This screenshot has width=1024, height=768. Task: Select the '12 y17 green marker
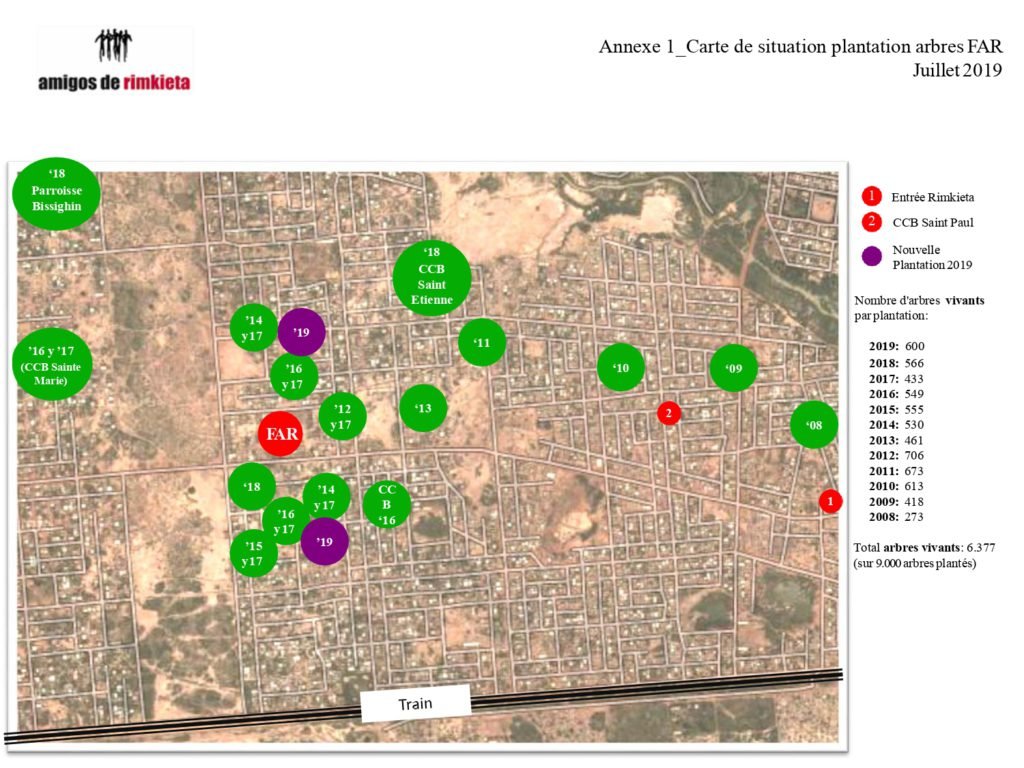click(342, 417)
